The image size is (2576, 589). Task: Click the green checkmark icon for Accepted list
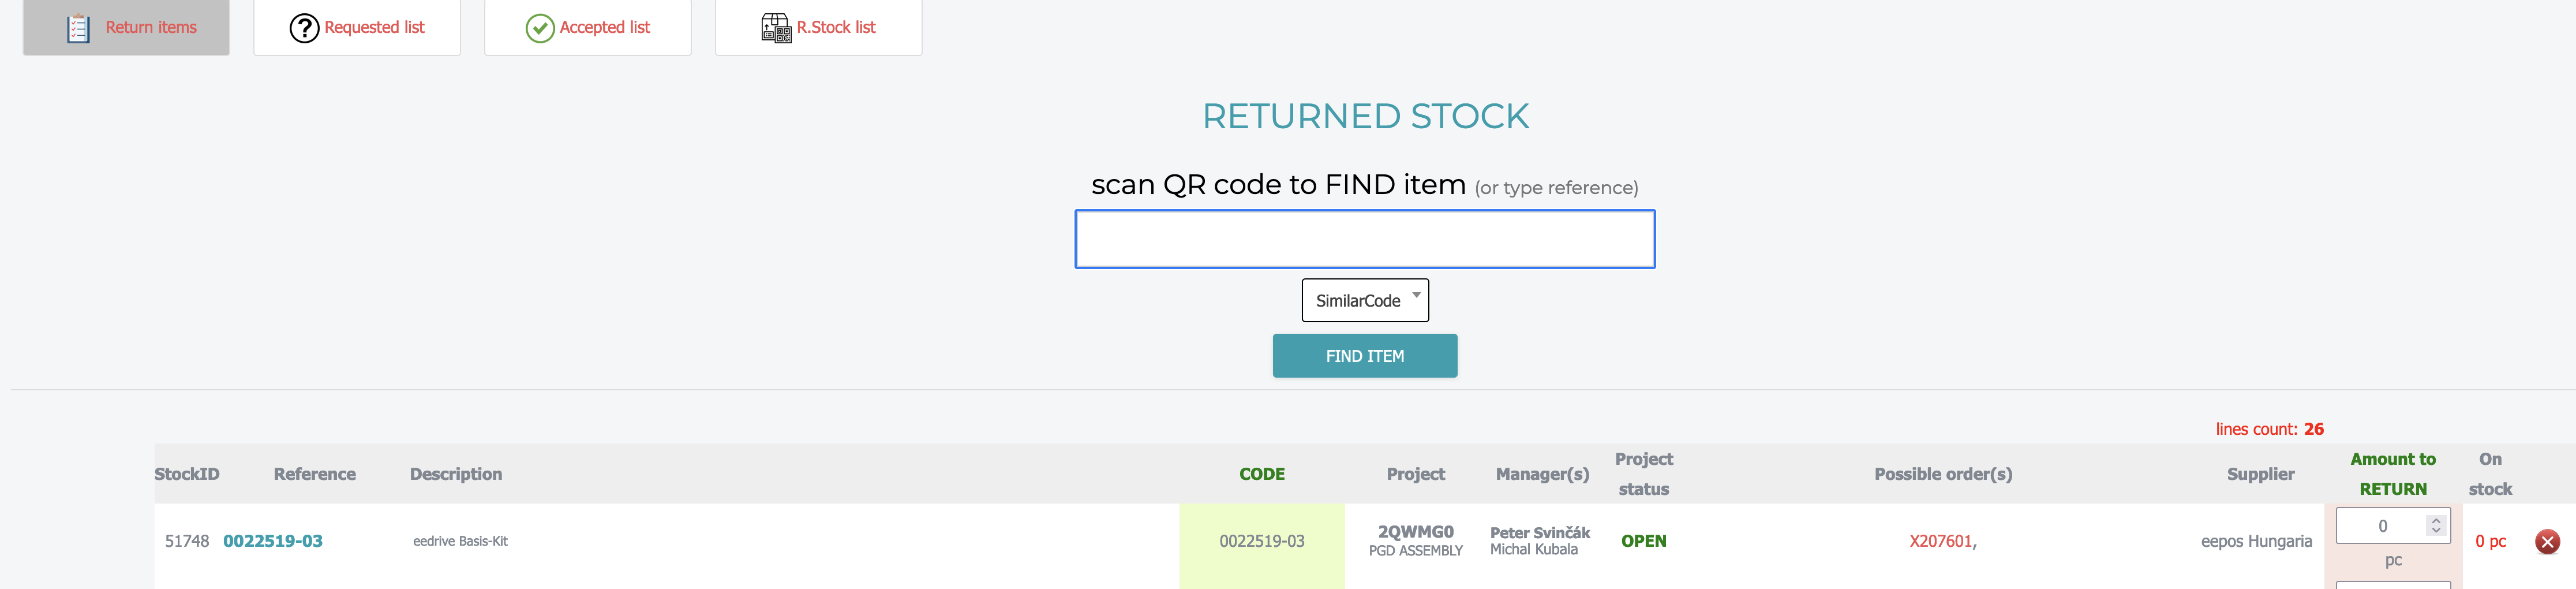pos(540,28)
